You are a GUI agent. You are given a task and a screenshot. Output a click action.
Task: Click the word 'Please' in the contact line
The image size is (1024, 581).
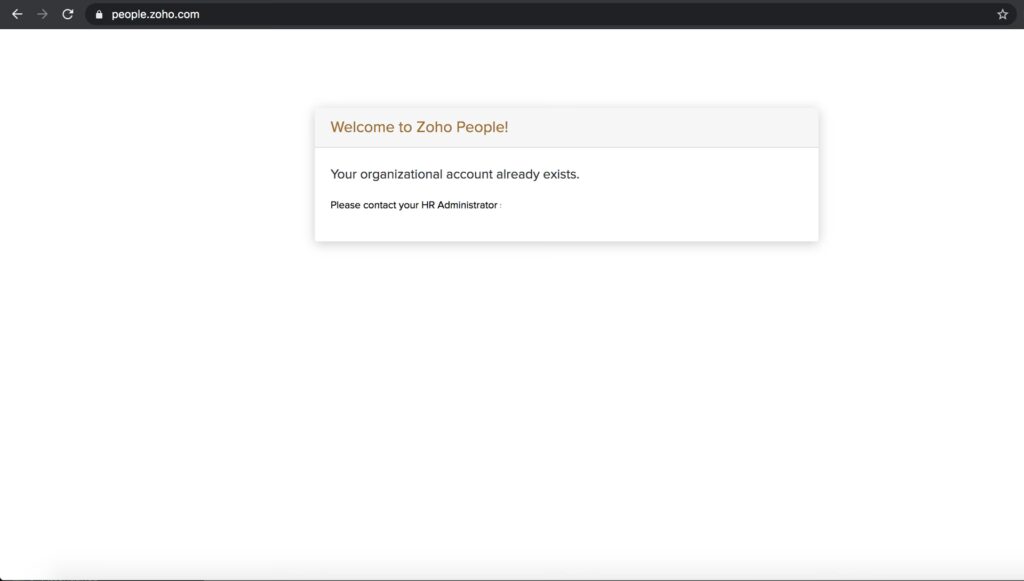click(345, 205)
